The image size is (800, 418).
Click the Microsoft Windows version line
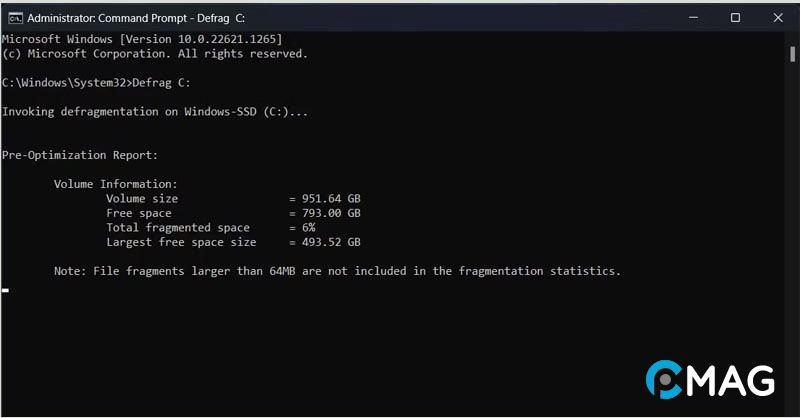pos(135,38)
